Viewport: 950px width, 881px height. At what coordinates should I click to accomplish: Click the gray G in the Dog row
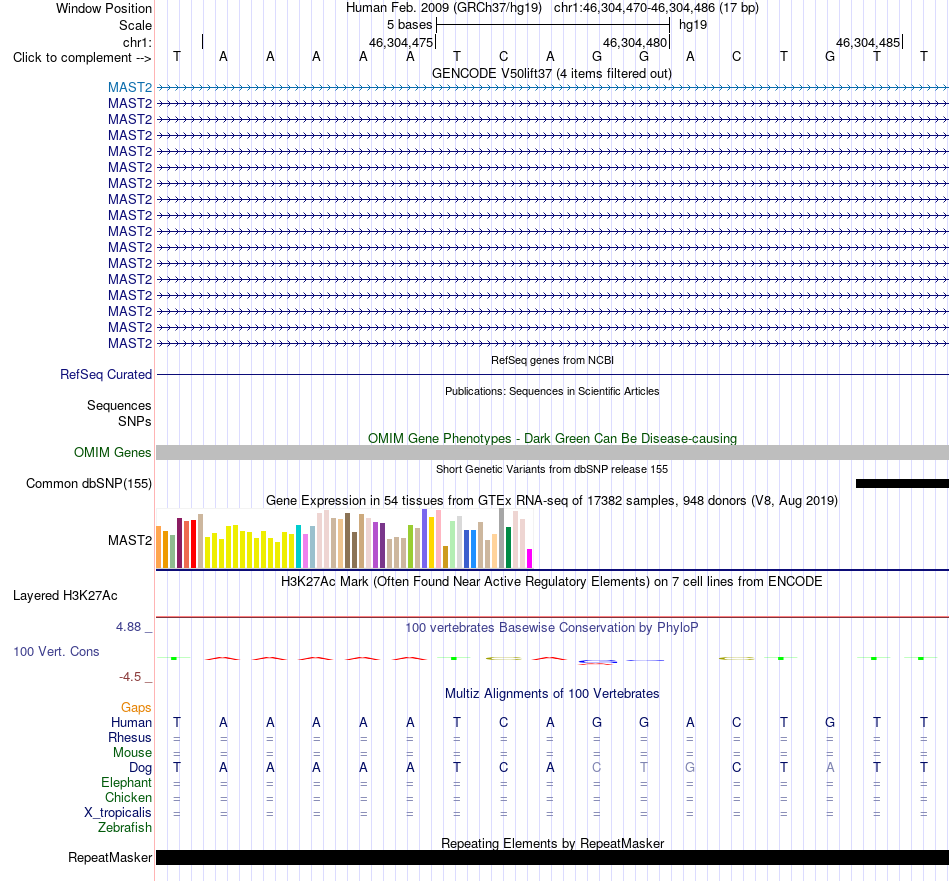point(690,768)
